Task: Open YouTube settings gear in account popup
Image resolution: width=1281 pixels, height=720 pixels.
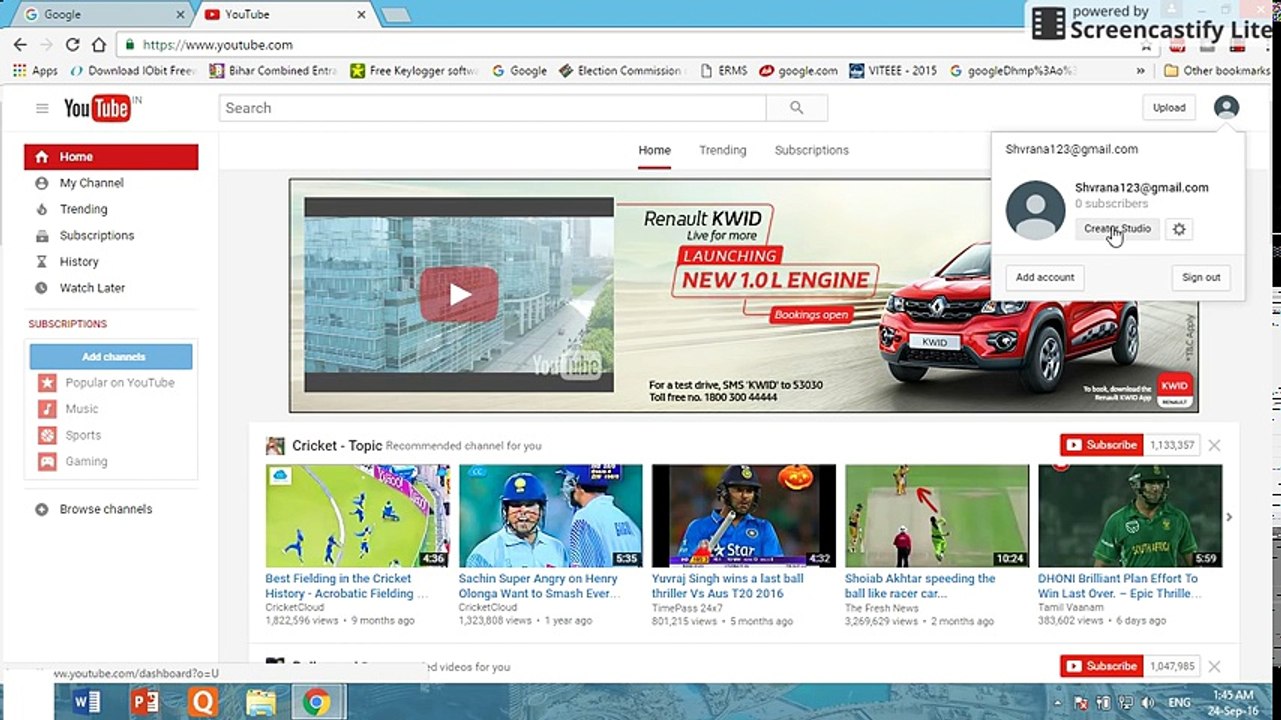Action: [1179, 229]
